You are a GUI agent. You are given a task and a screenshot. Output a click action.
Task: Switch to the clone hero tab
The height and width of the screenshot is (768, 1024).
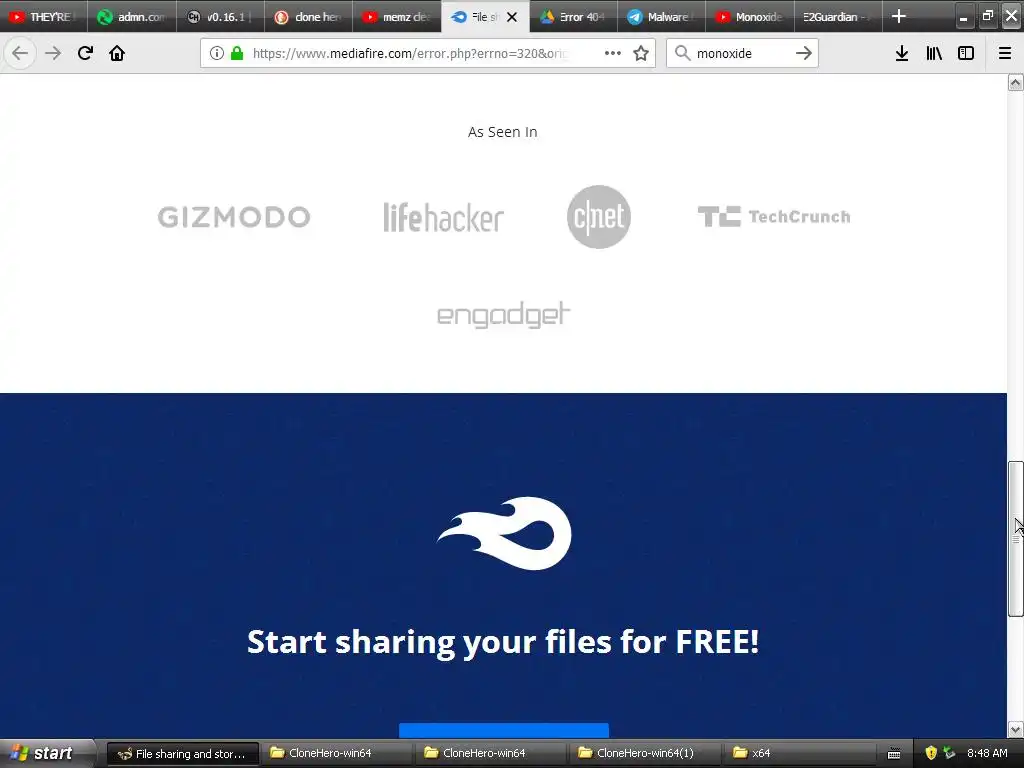click(x=308, y=17)
